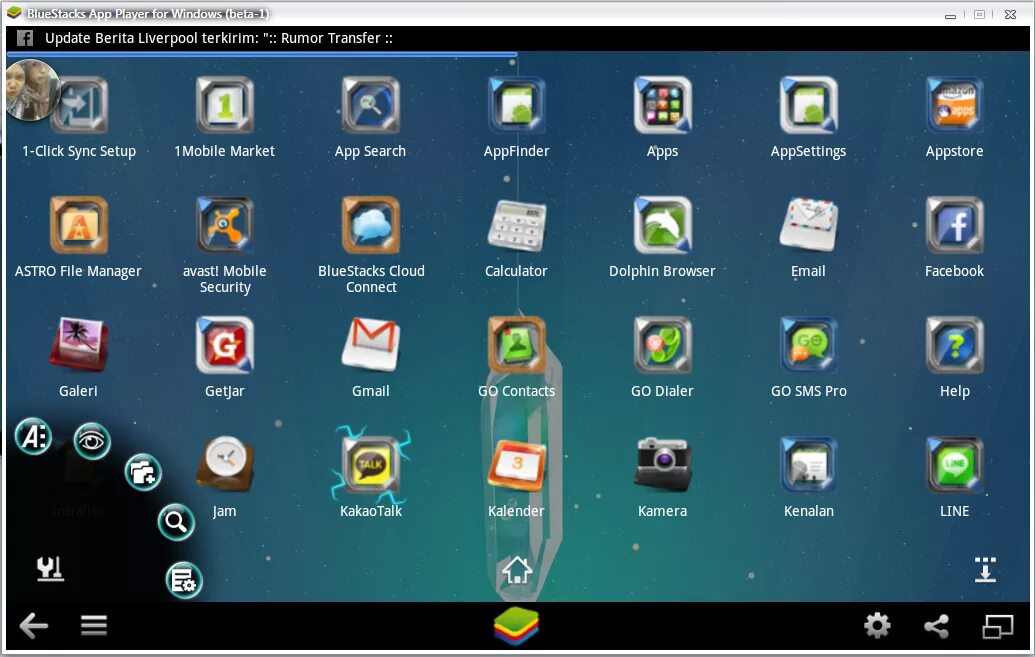Launch the LINE app
Screen dimensions: 1035x657
[x=954, y=464]
